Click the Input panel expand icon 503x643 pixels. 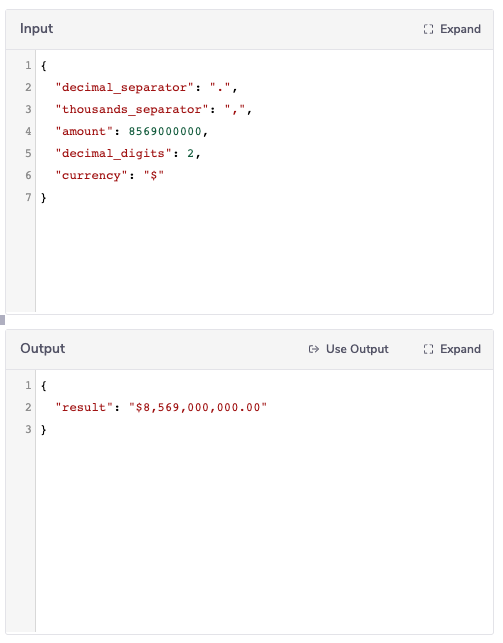coord(428,29)
